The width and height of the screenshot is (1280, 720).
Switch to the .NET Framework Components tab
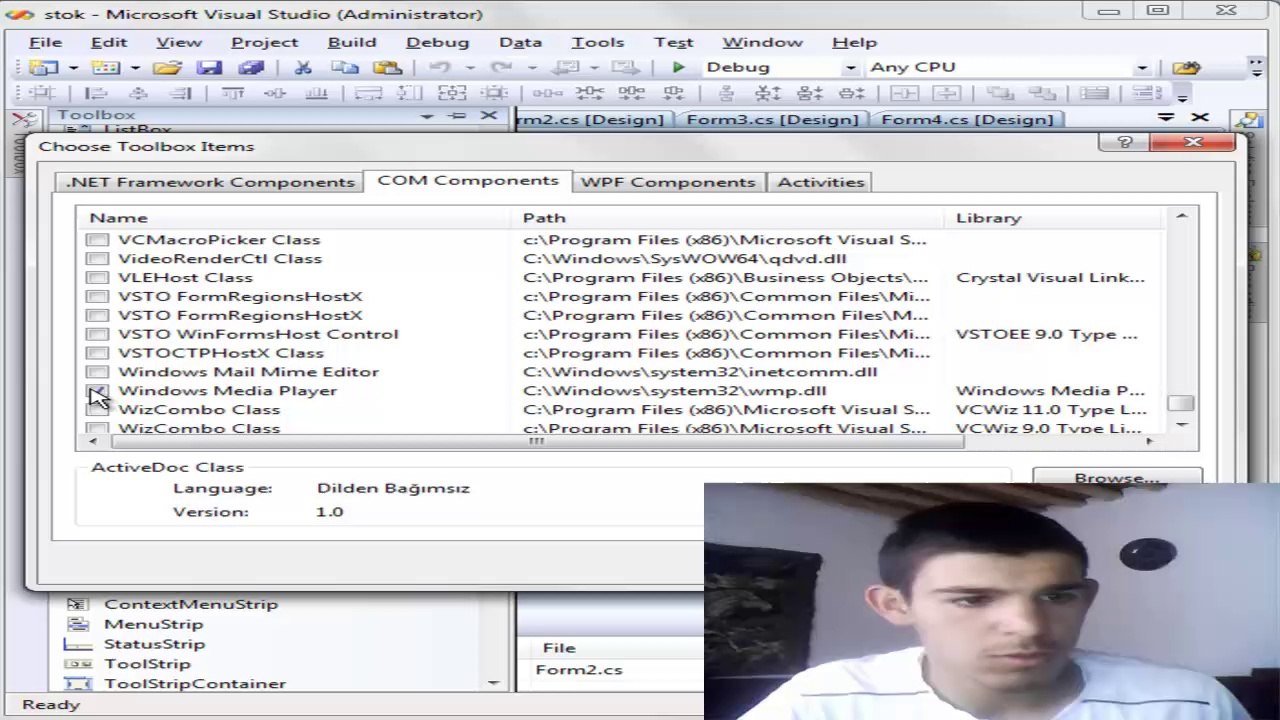coord(210,182)
